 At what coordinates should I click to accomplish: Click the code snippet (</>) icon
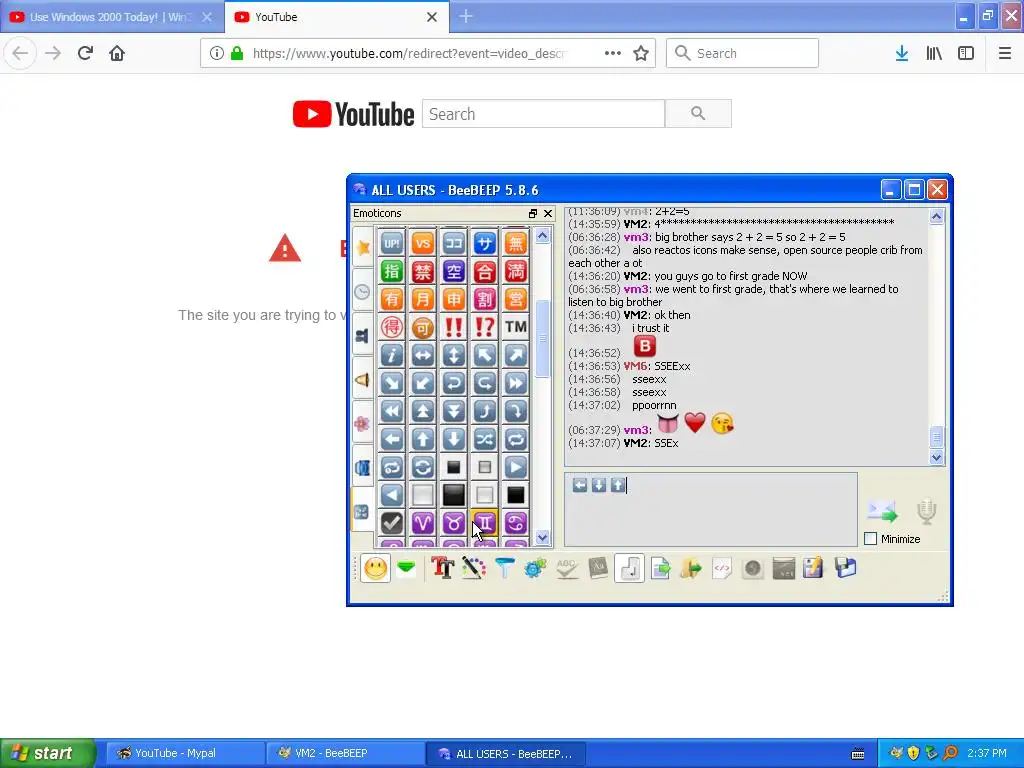pyautogui.click(x=722, y=568)
